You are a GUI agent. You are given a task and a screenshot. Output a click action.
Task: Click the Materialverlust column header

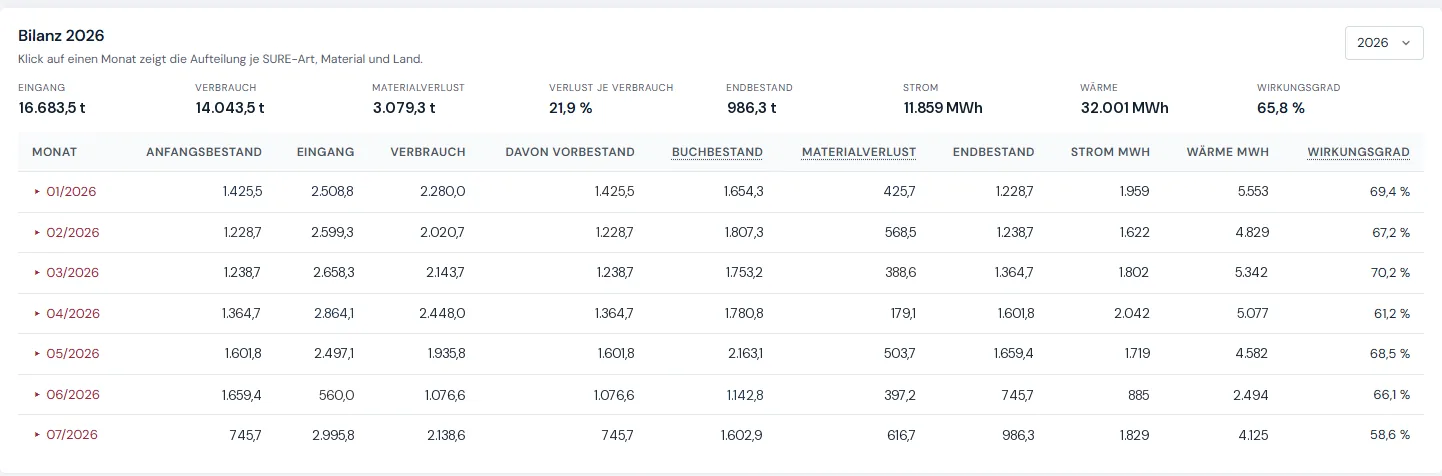[859, 152]
